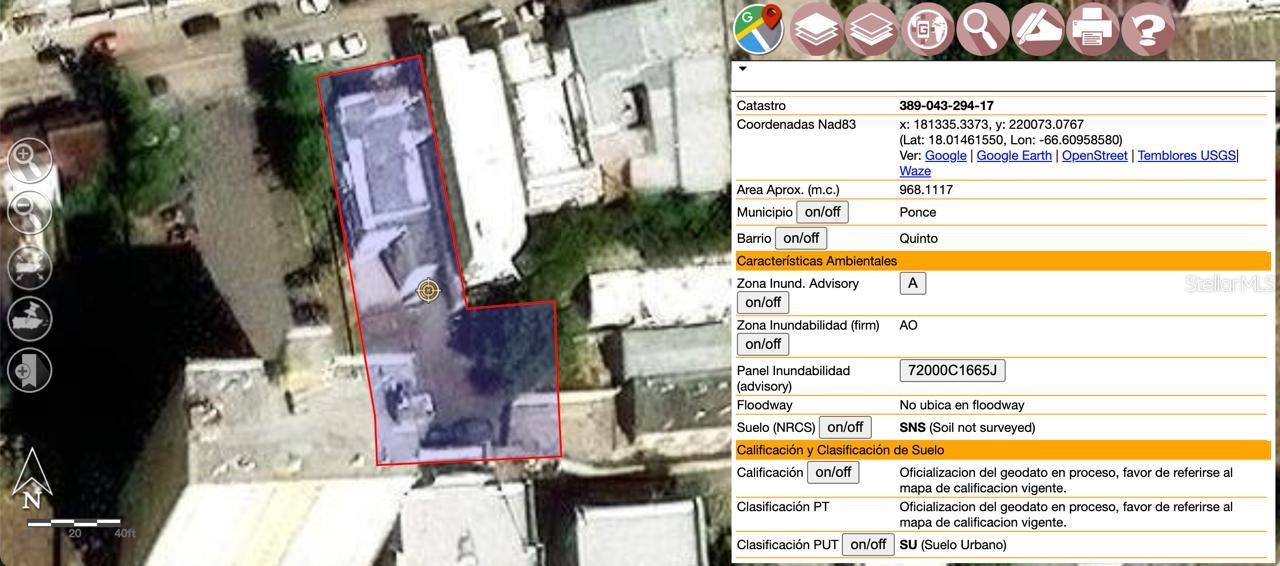Select the pencil drawing tool icon
Screen dimensions: 1280x566
coord(1037,29)
